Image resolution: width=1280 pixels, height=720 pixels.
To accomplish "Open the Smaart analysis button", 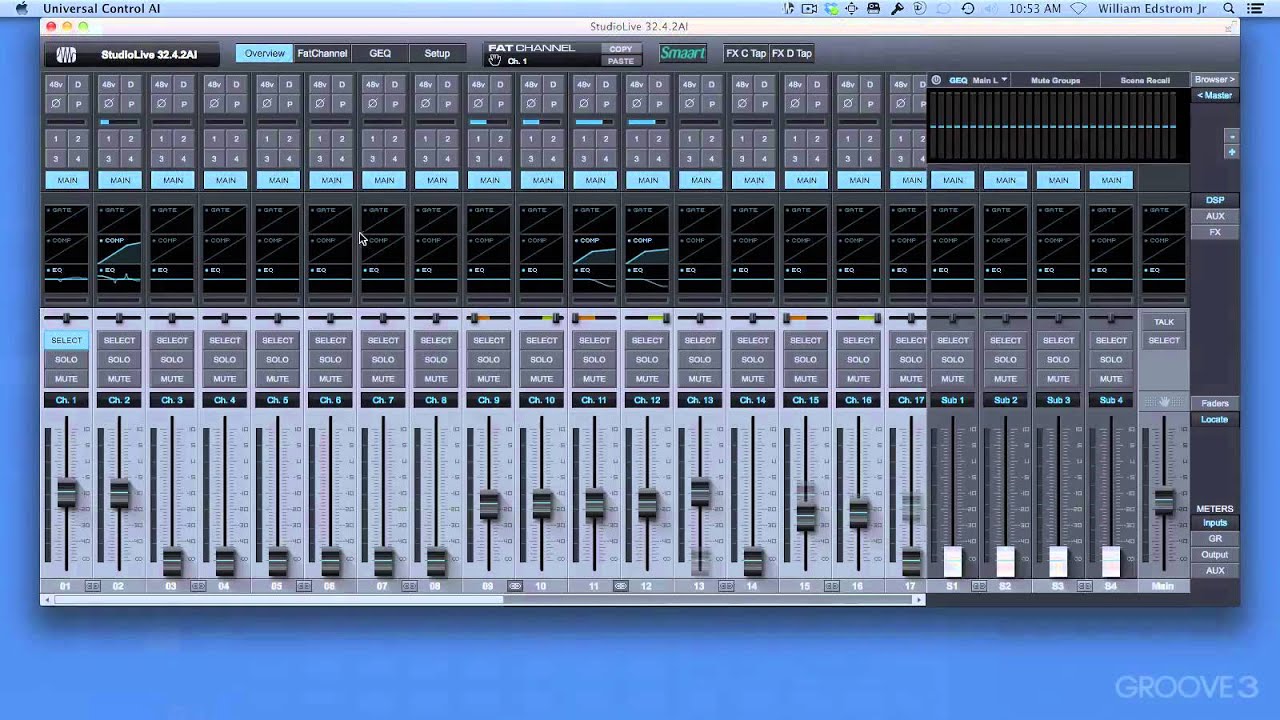I will click(x=683, y=53).
